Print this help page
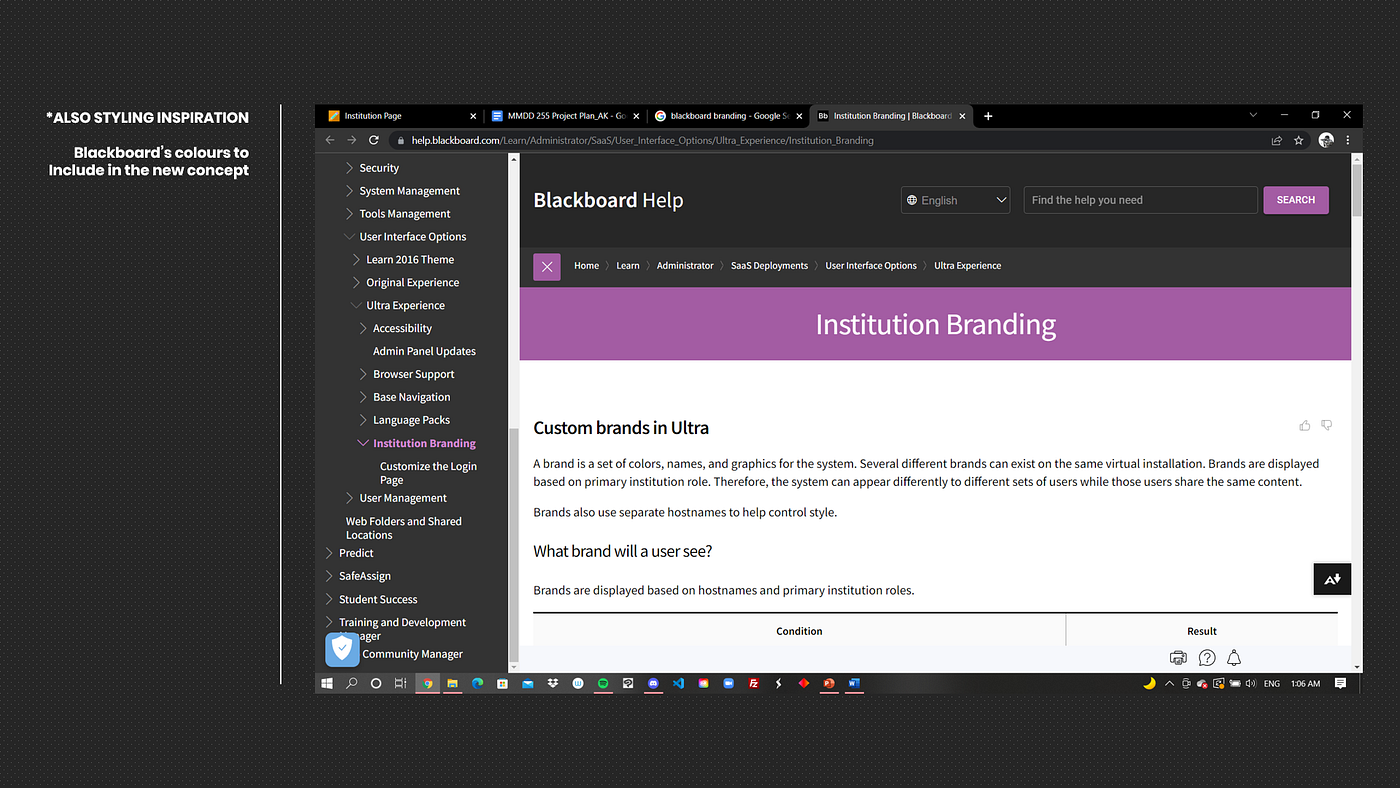The image size is (1400, 788). pyautogui.click(x=1178, y=658)
